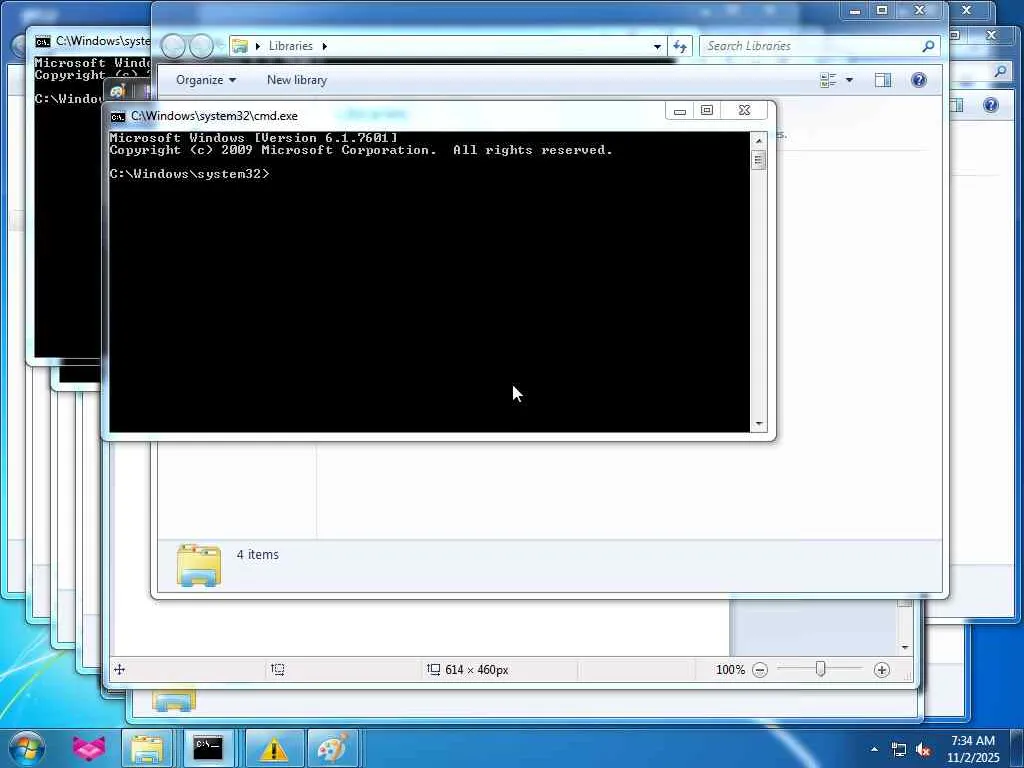
Task: Click the cmd.exe scrollbar thumb
Action: 758,160
